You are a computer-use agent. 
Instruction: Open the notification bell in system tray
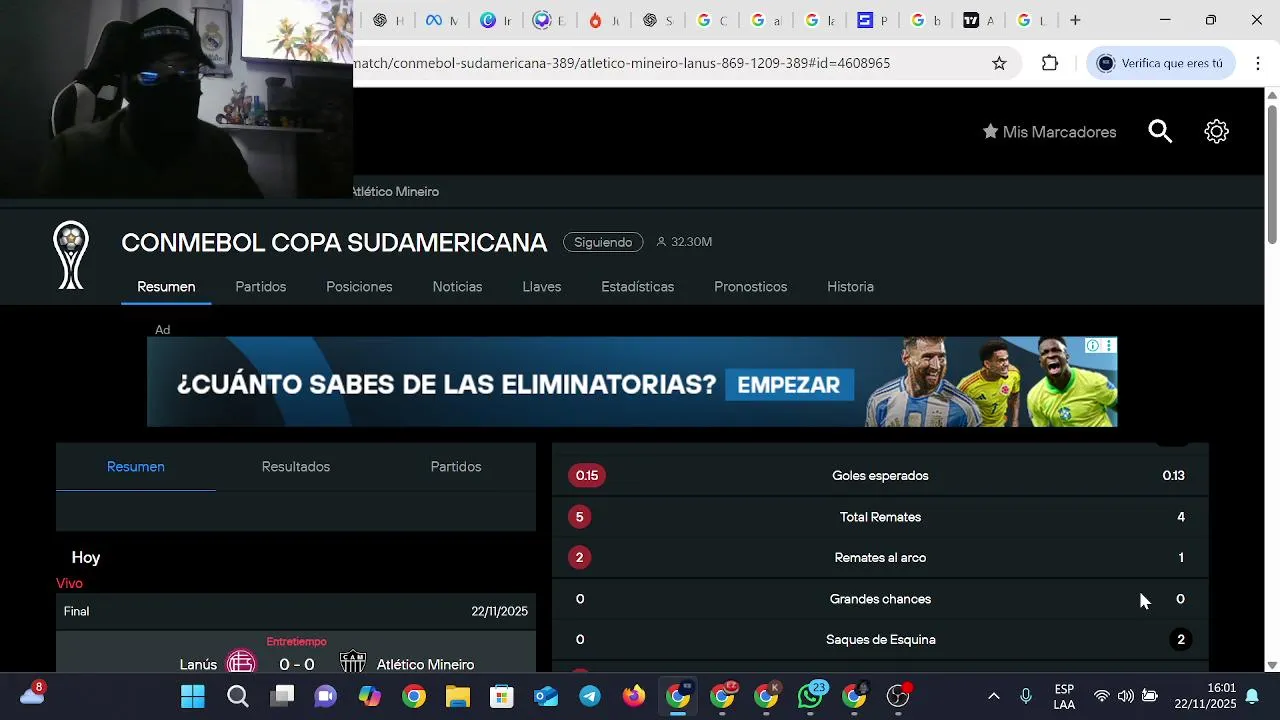click(x=1252, y=696)
